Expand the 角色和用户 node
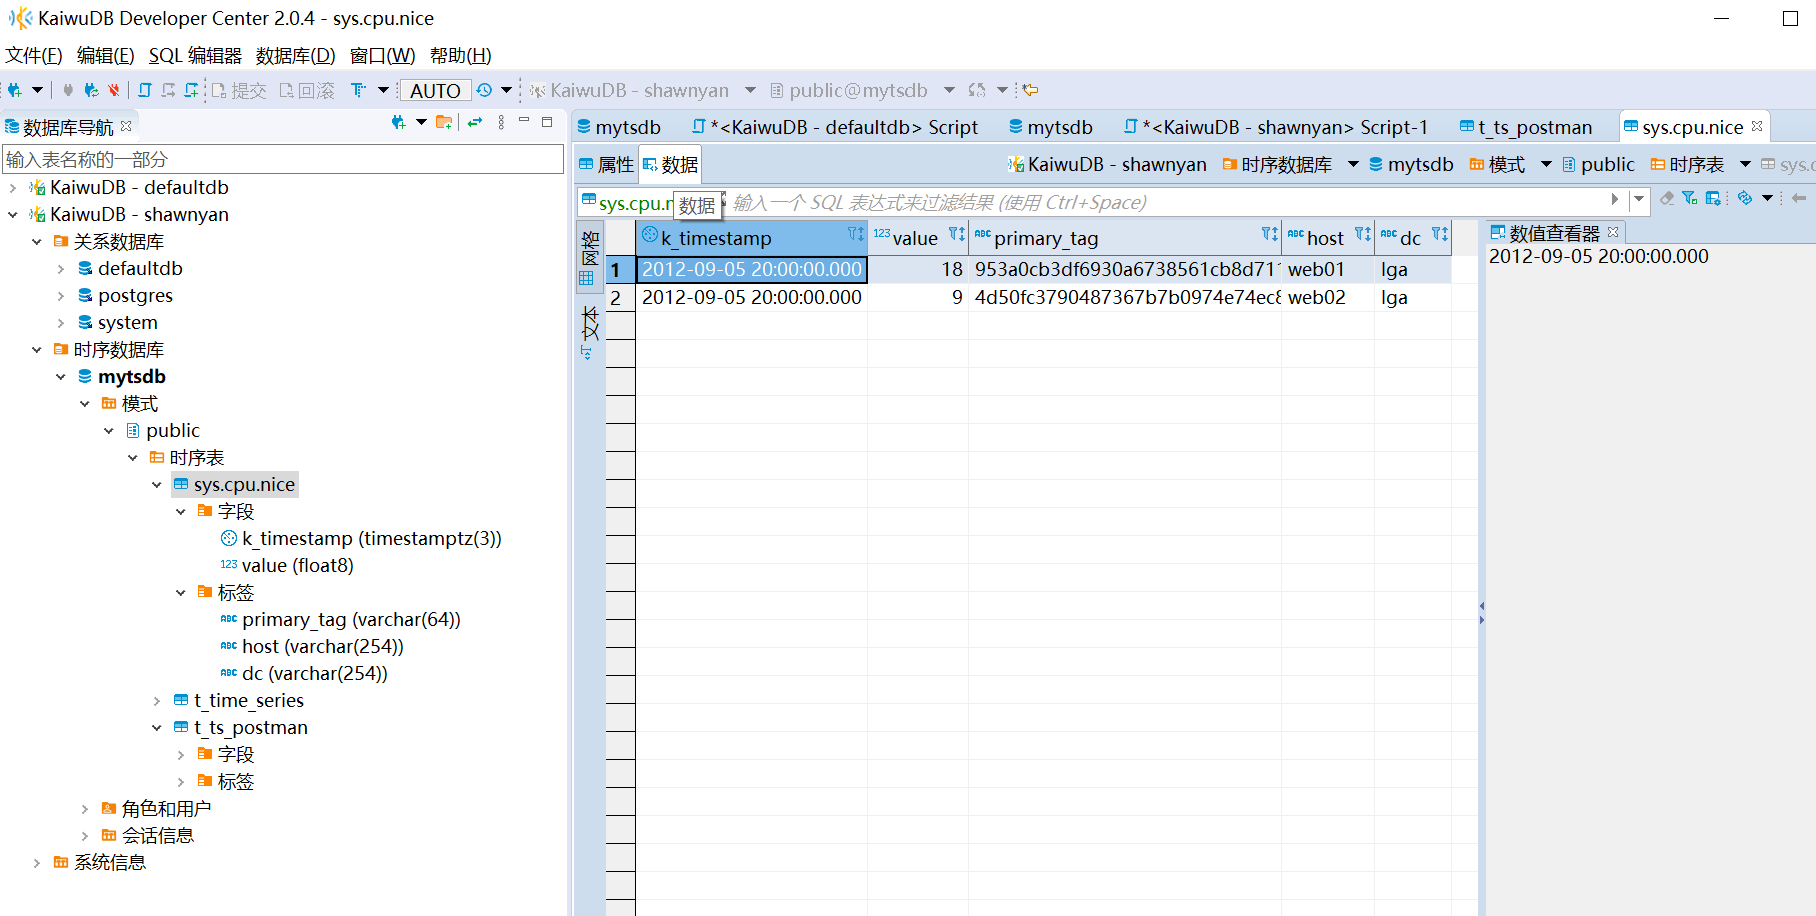This screenshot has width=1816, height=916. (x=85, y=808)
